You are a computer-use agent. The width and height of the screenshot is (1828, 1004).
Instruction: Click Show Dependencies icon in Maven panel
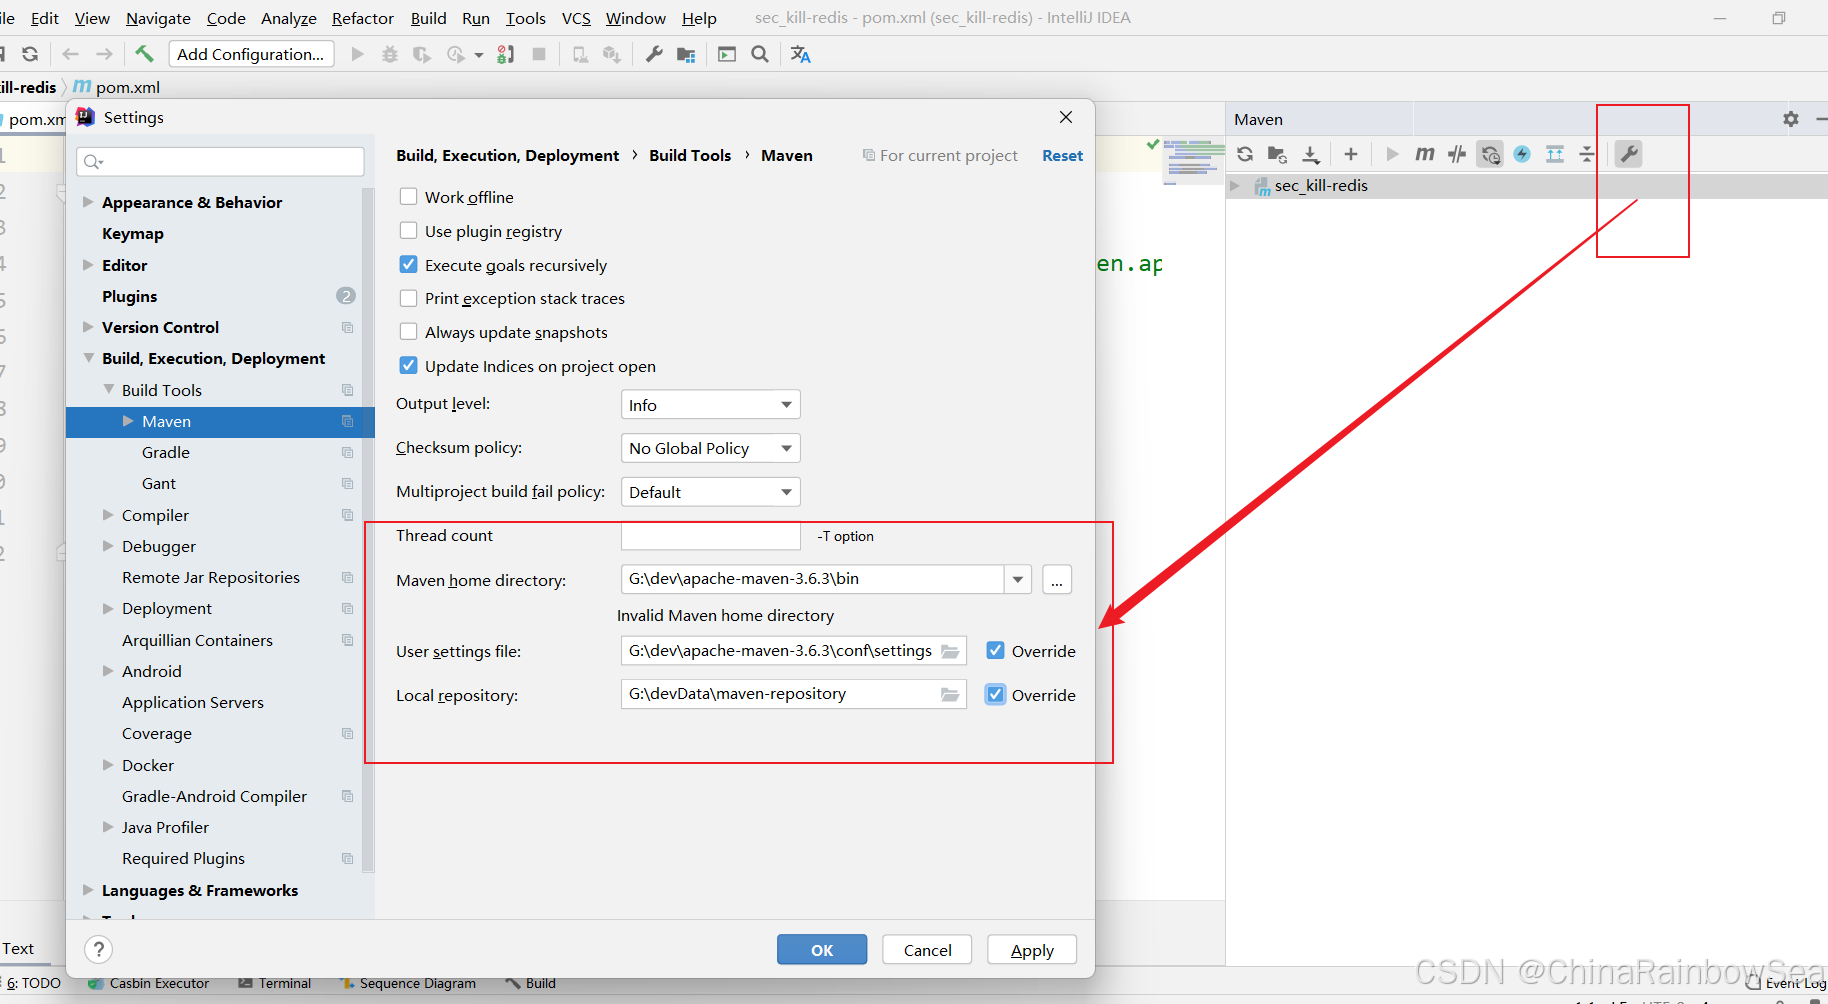[1555, 154]
